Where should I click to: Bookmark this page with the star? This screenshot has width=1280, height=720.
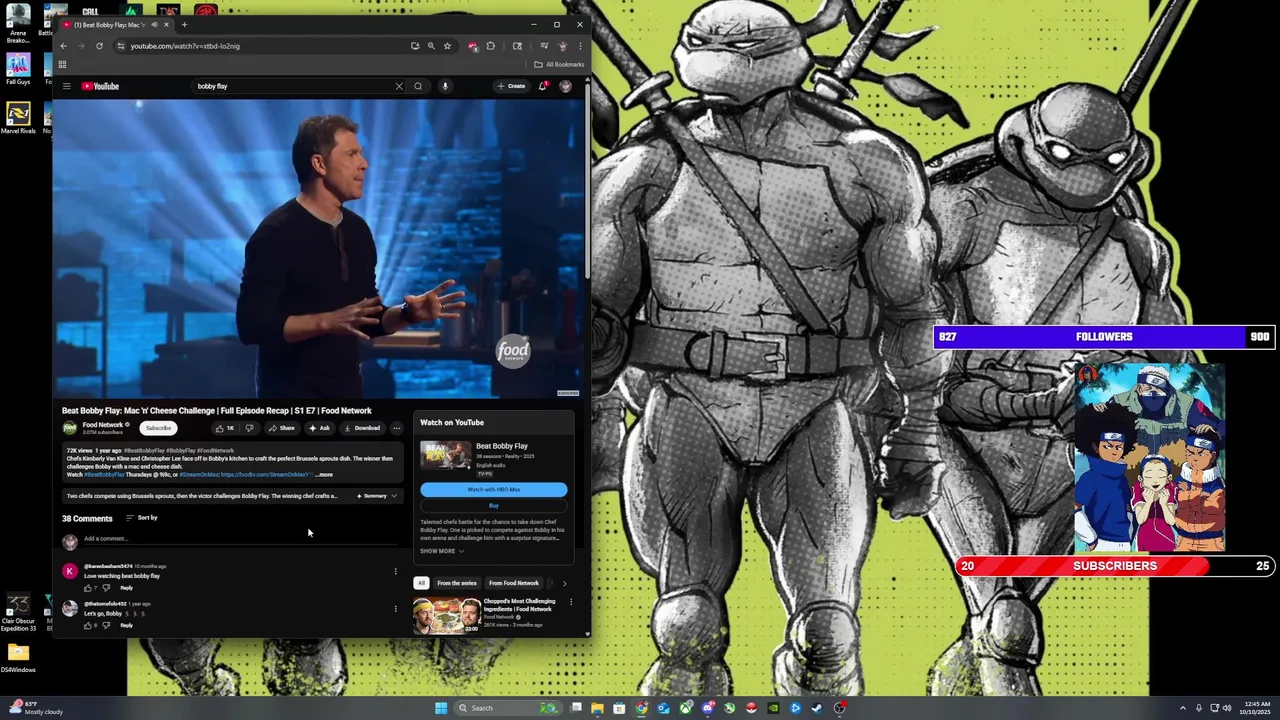coord(447,46)
